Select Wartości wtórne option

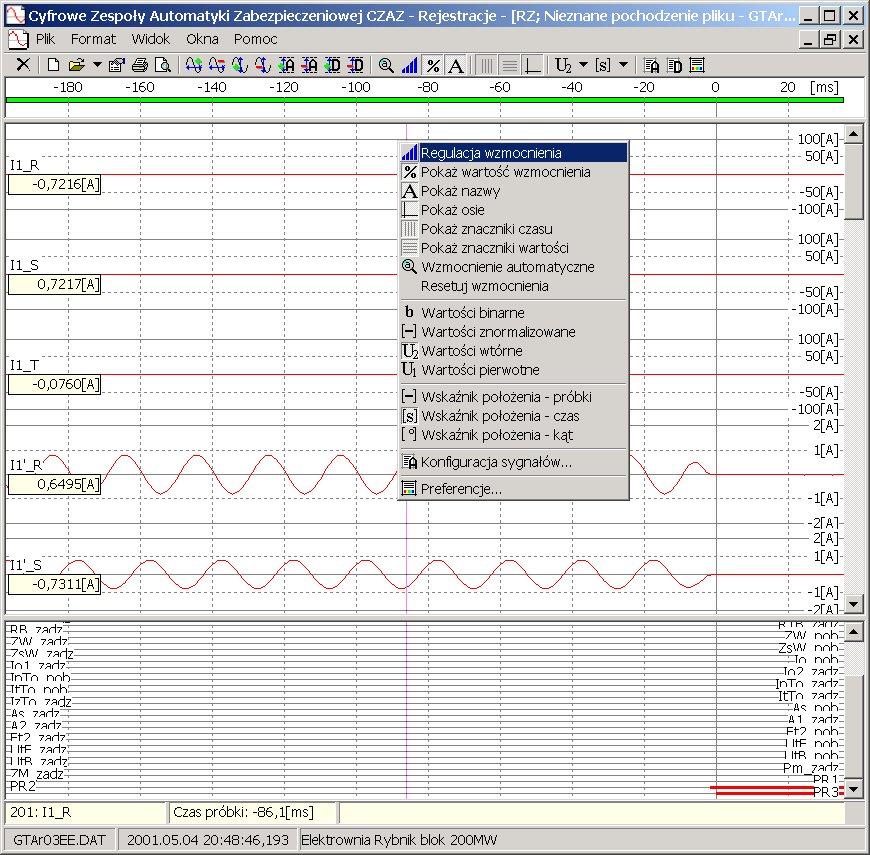[514, 351]
